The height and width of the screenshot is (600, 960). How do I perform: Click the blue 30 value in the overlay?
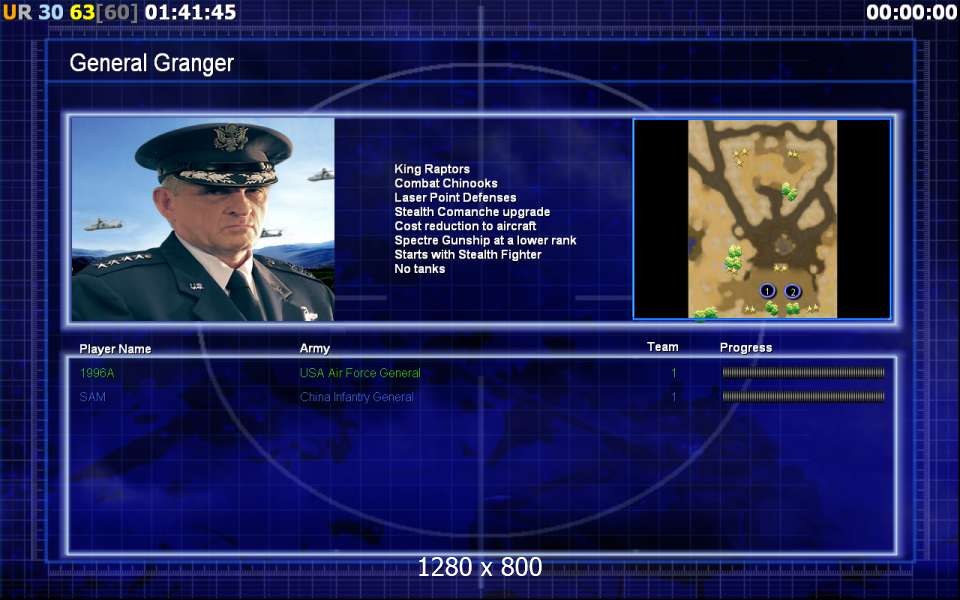point(51,12)
